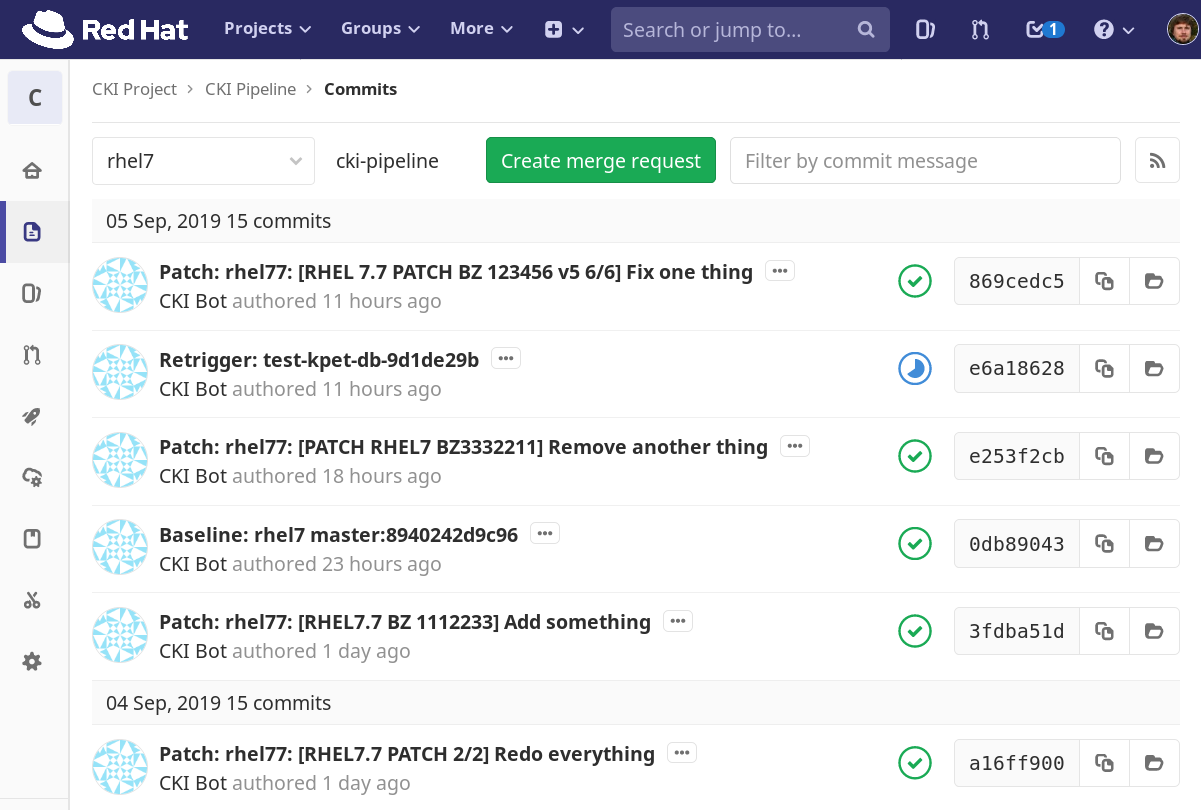The height and width of the screenshot is (810, 1201).
Task: Open Operations icon in sidebar
Action: click(x=32, y=478)
